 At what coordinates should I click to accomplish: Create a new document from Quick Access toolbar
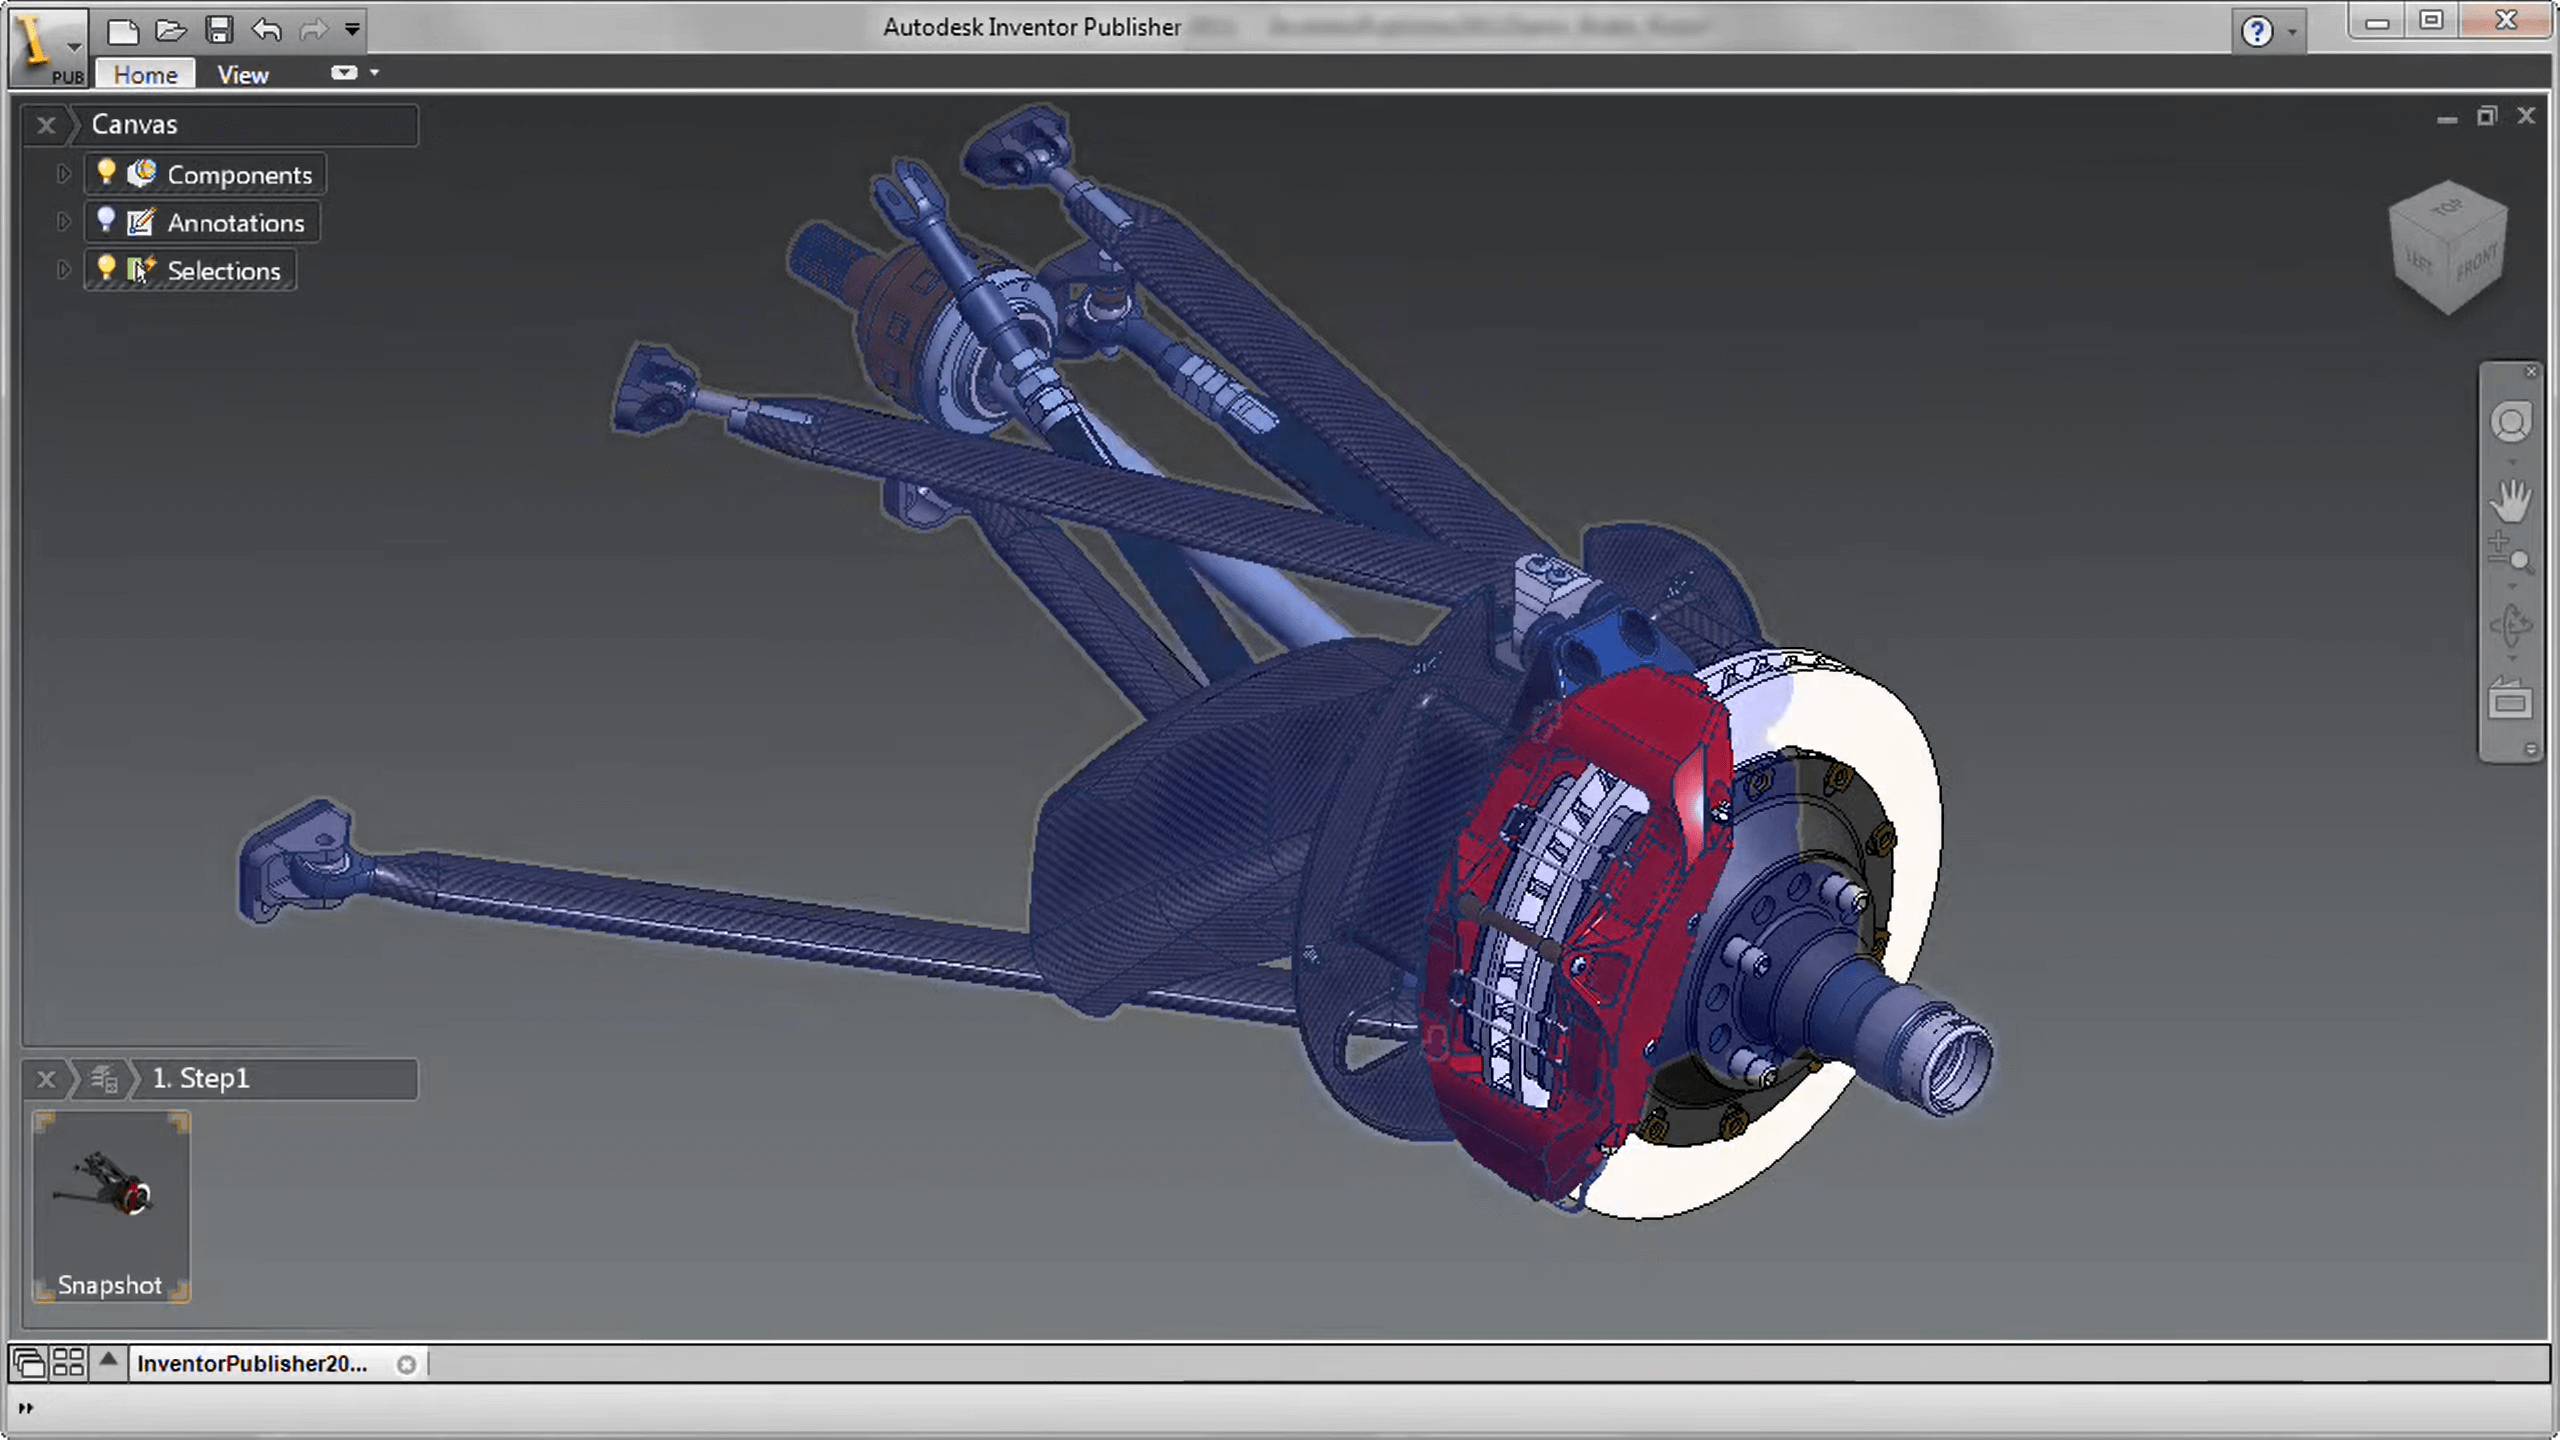[x=122, y=31]
